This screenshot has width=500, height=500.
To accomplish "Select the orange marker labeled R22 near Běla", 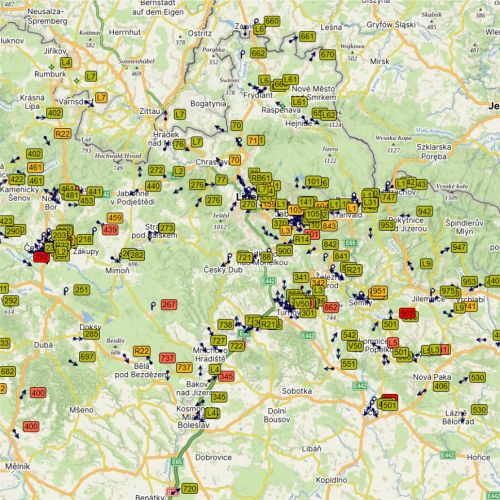I will tap(141, 351).
